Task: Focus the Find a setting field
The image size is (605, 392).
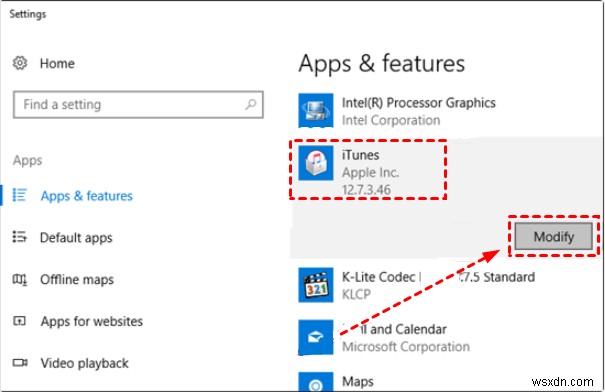Action: click(138, 105)
